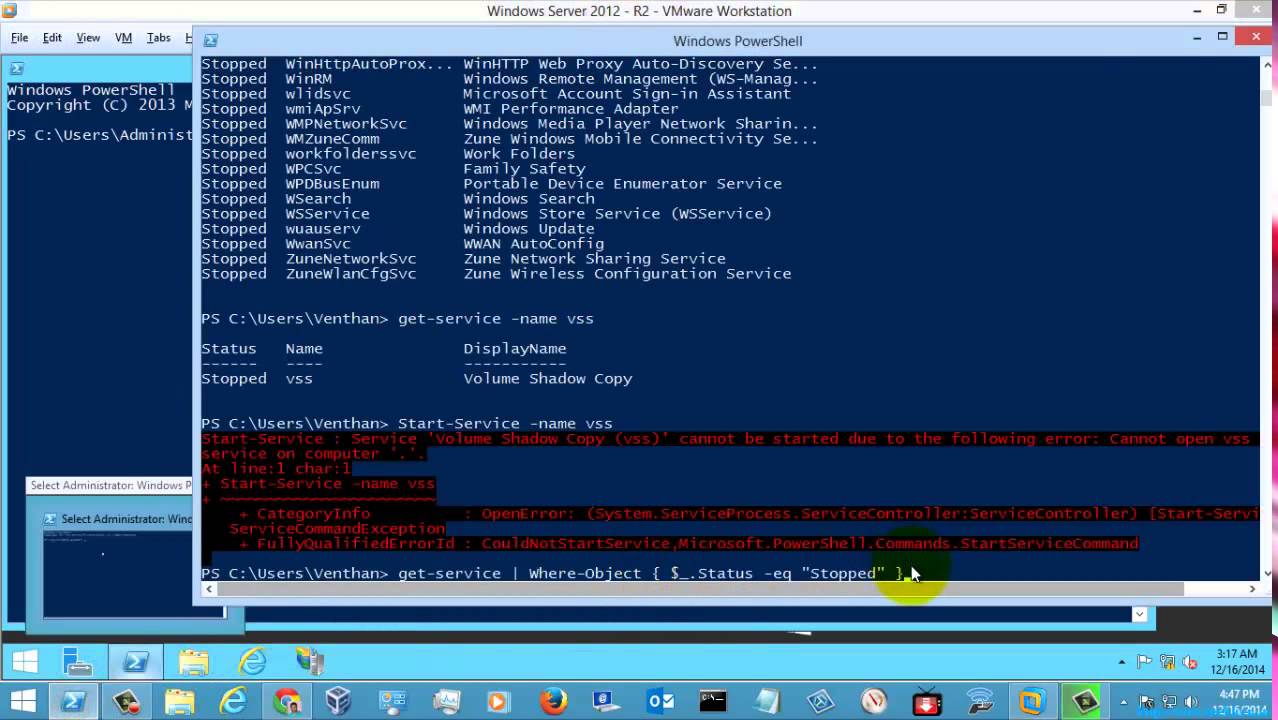Launch Internet Explorer on the guest VM taskbar

pyautogui.click(x=252, y=662)
